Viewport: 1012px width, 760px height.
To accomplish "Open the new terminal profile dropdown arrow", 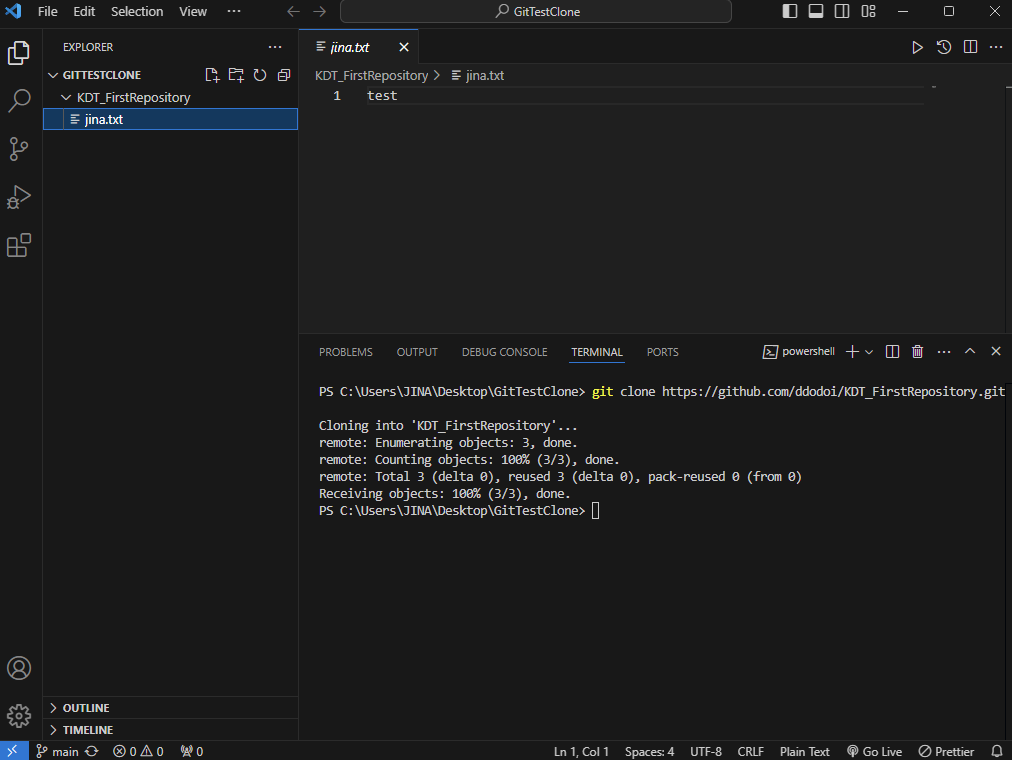I will (869, 352).
